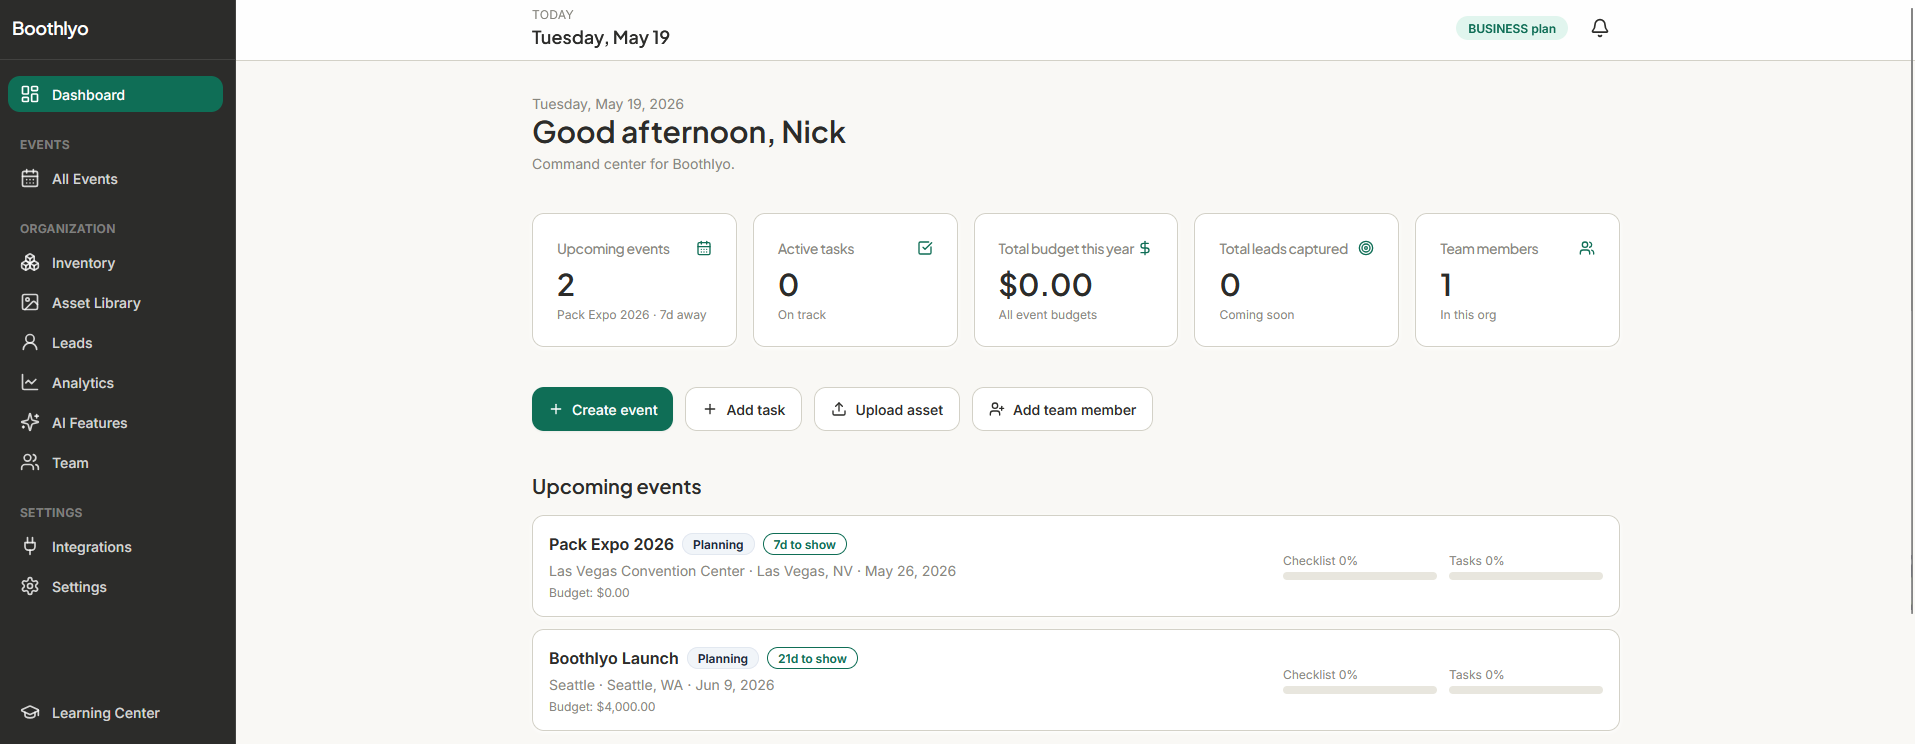Go to All Events page
The width and height of the screenshot is (1915, 744).
(x=115, y=178)
